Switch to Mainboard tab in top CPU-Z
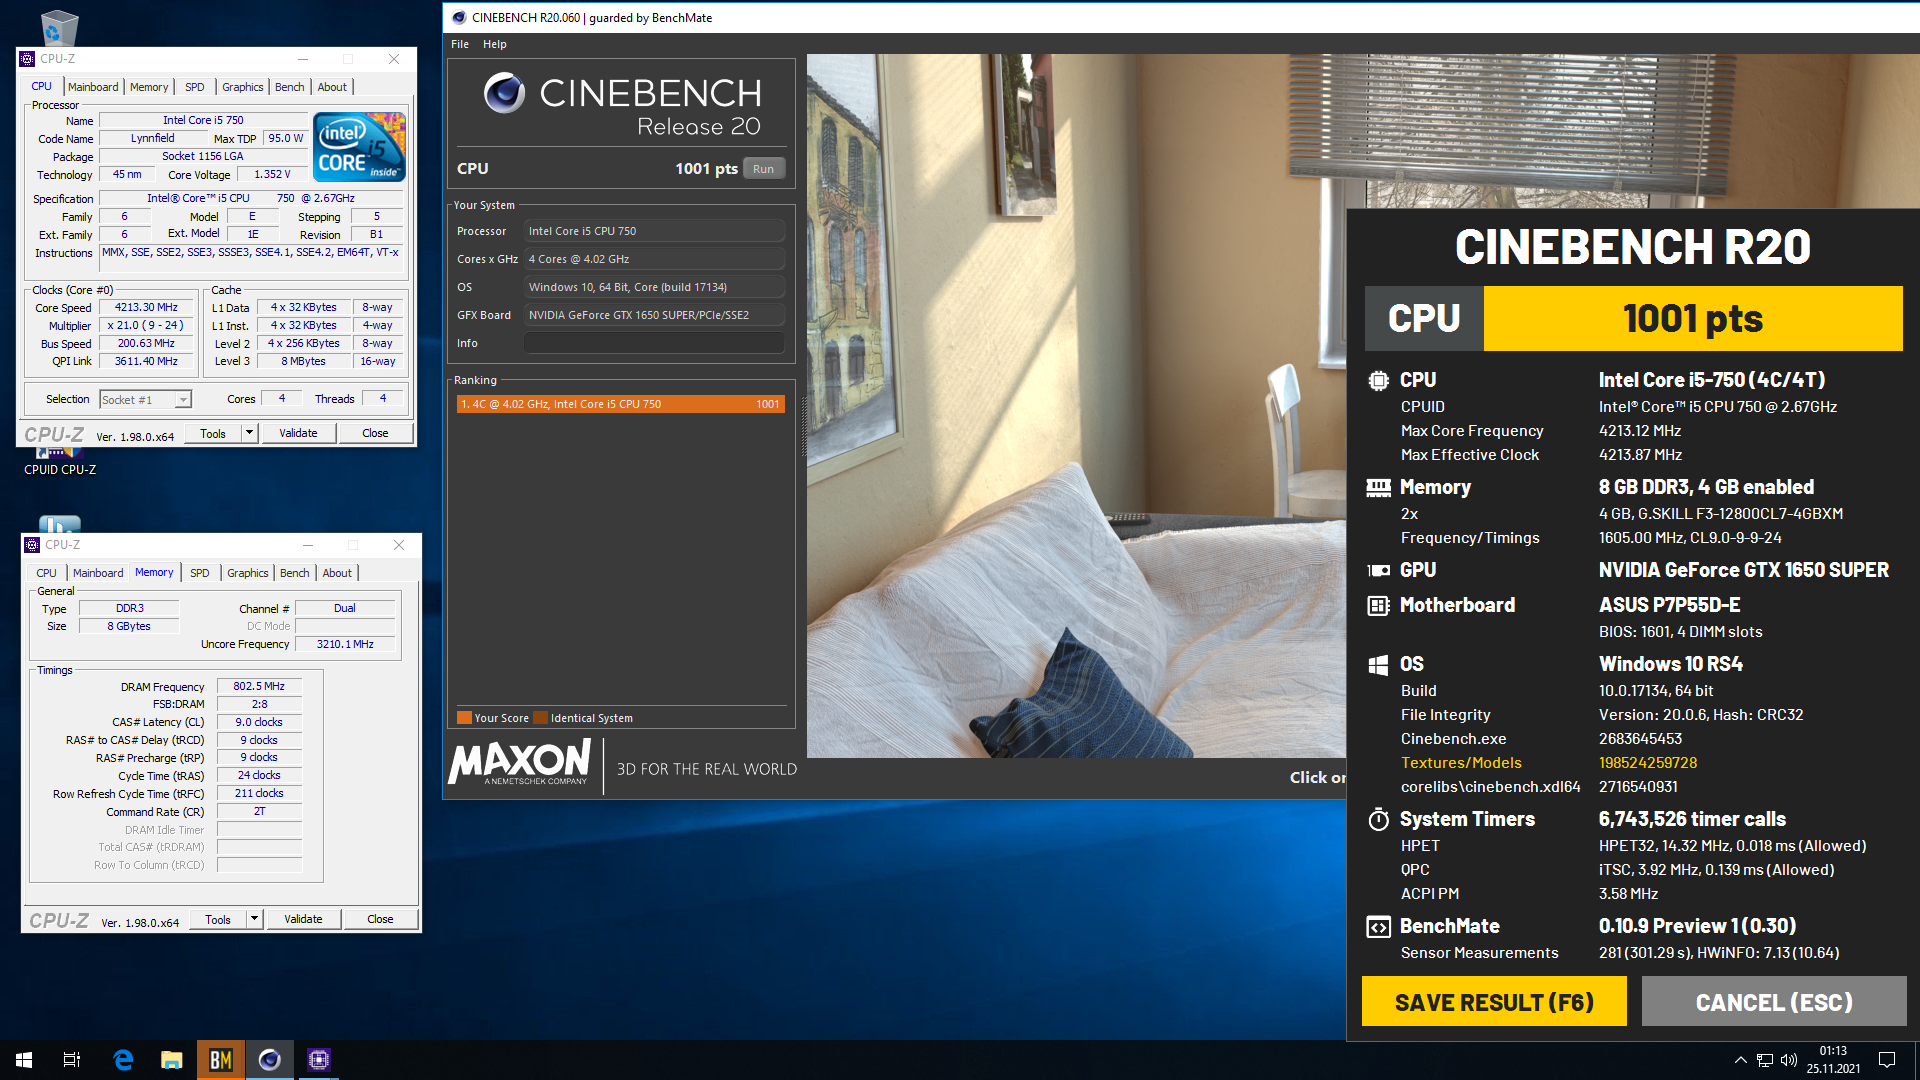Screen dimensions: 1920x1080 pyautogui.click(x=93, y=87)
